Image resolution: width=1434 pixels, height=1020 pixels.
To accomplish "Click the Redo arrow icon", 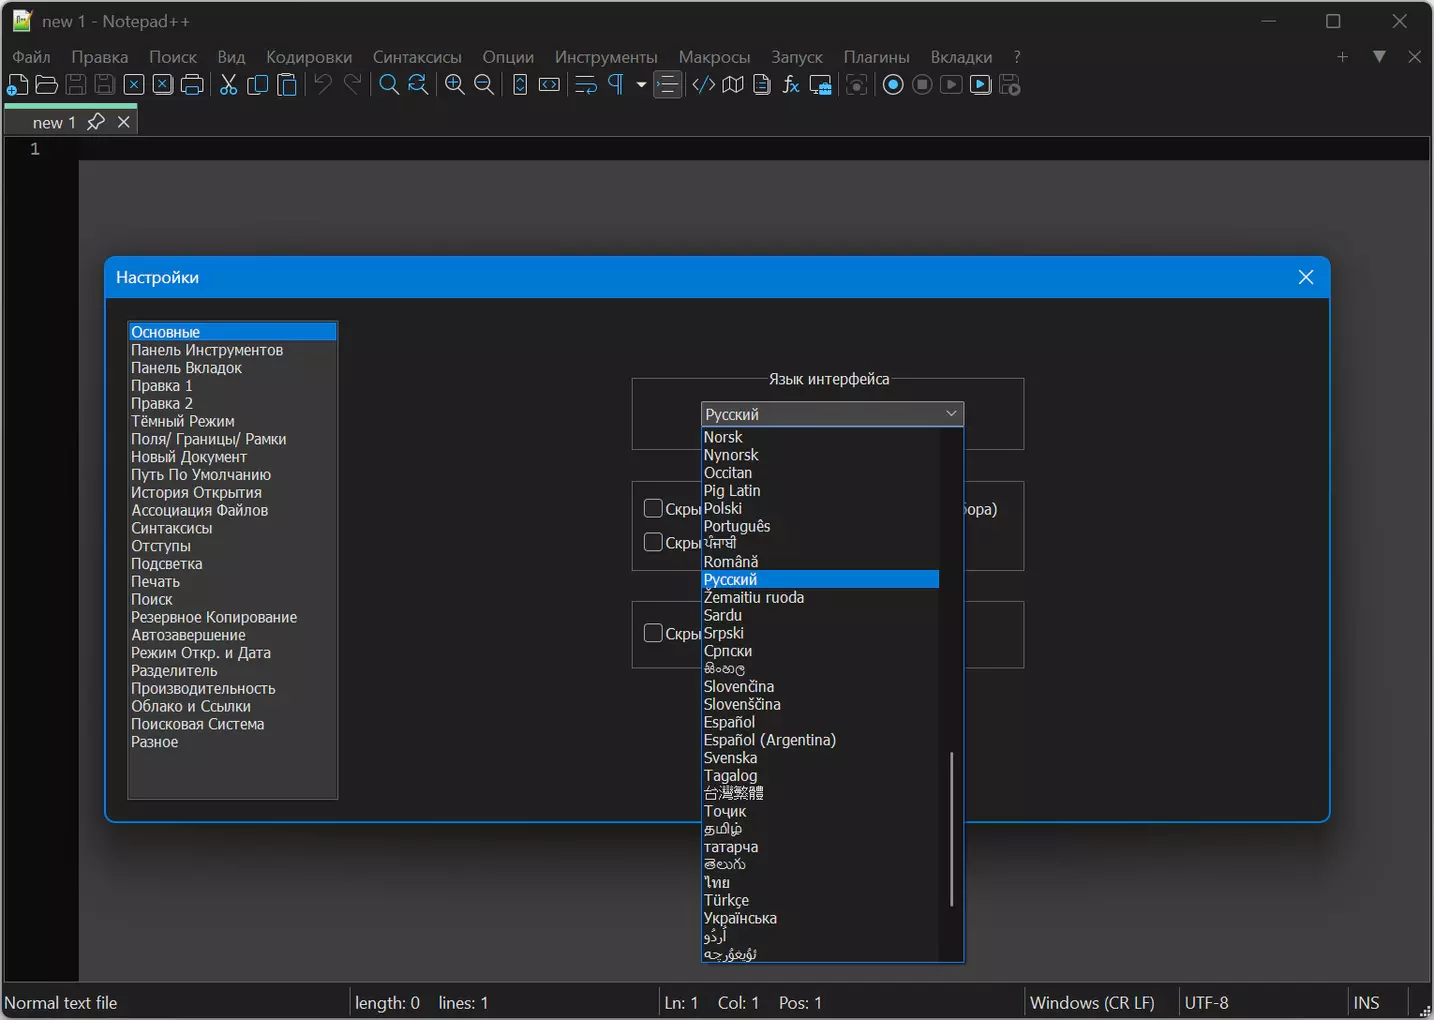I will point(352,85).
